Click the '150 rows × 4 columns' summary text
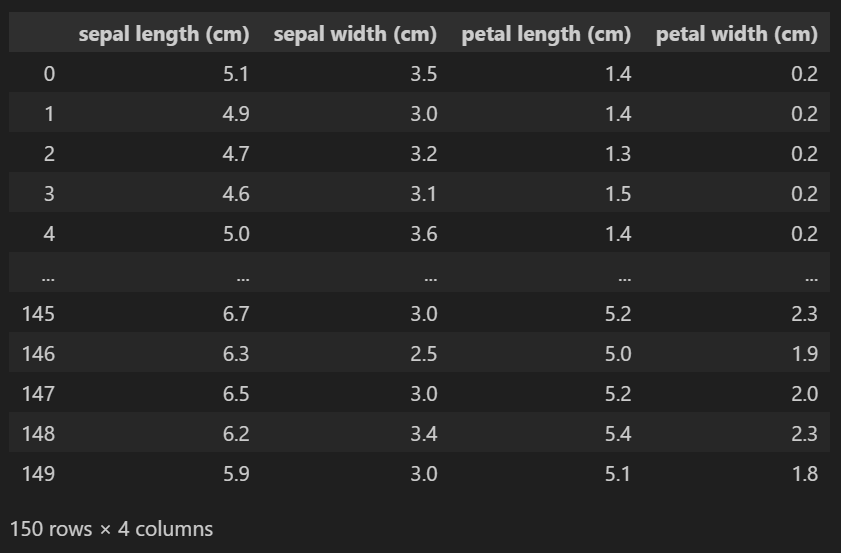 112,529
